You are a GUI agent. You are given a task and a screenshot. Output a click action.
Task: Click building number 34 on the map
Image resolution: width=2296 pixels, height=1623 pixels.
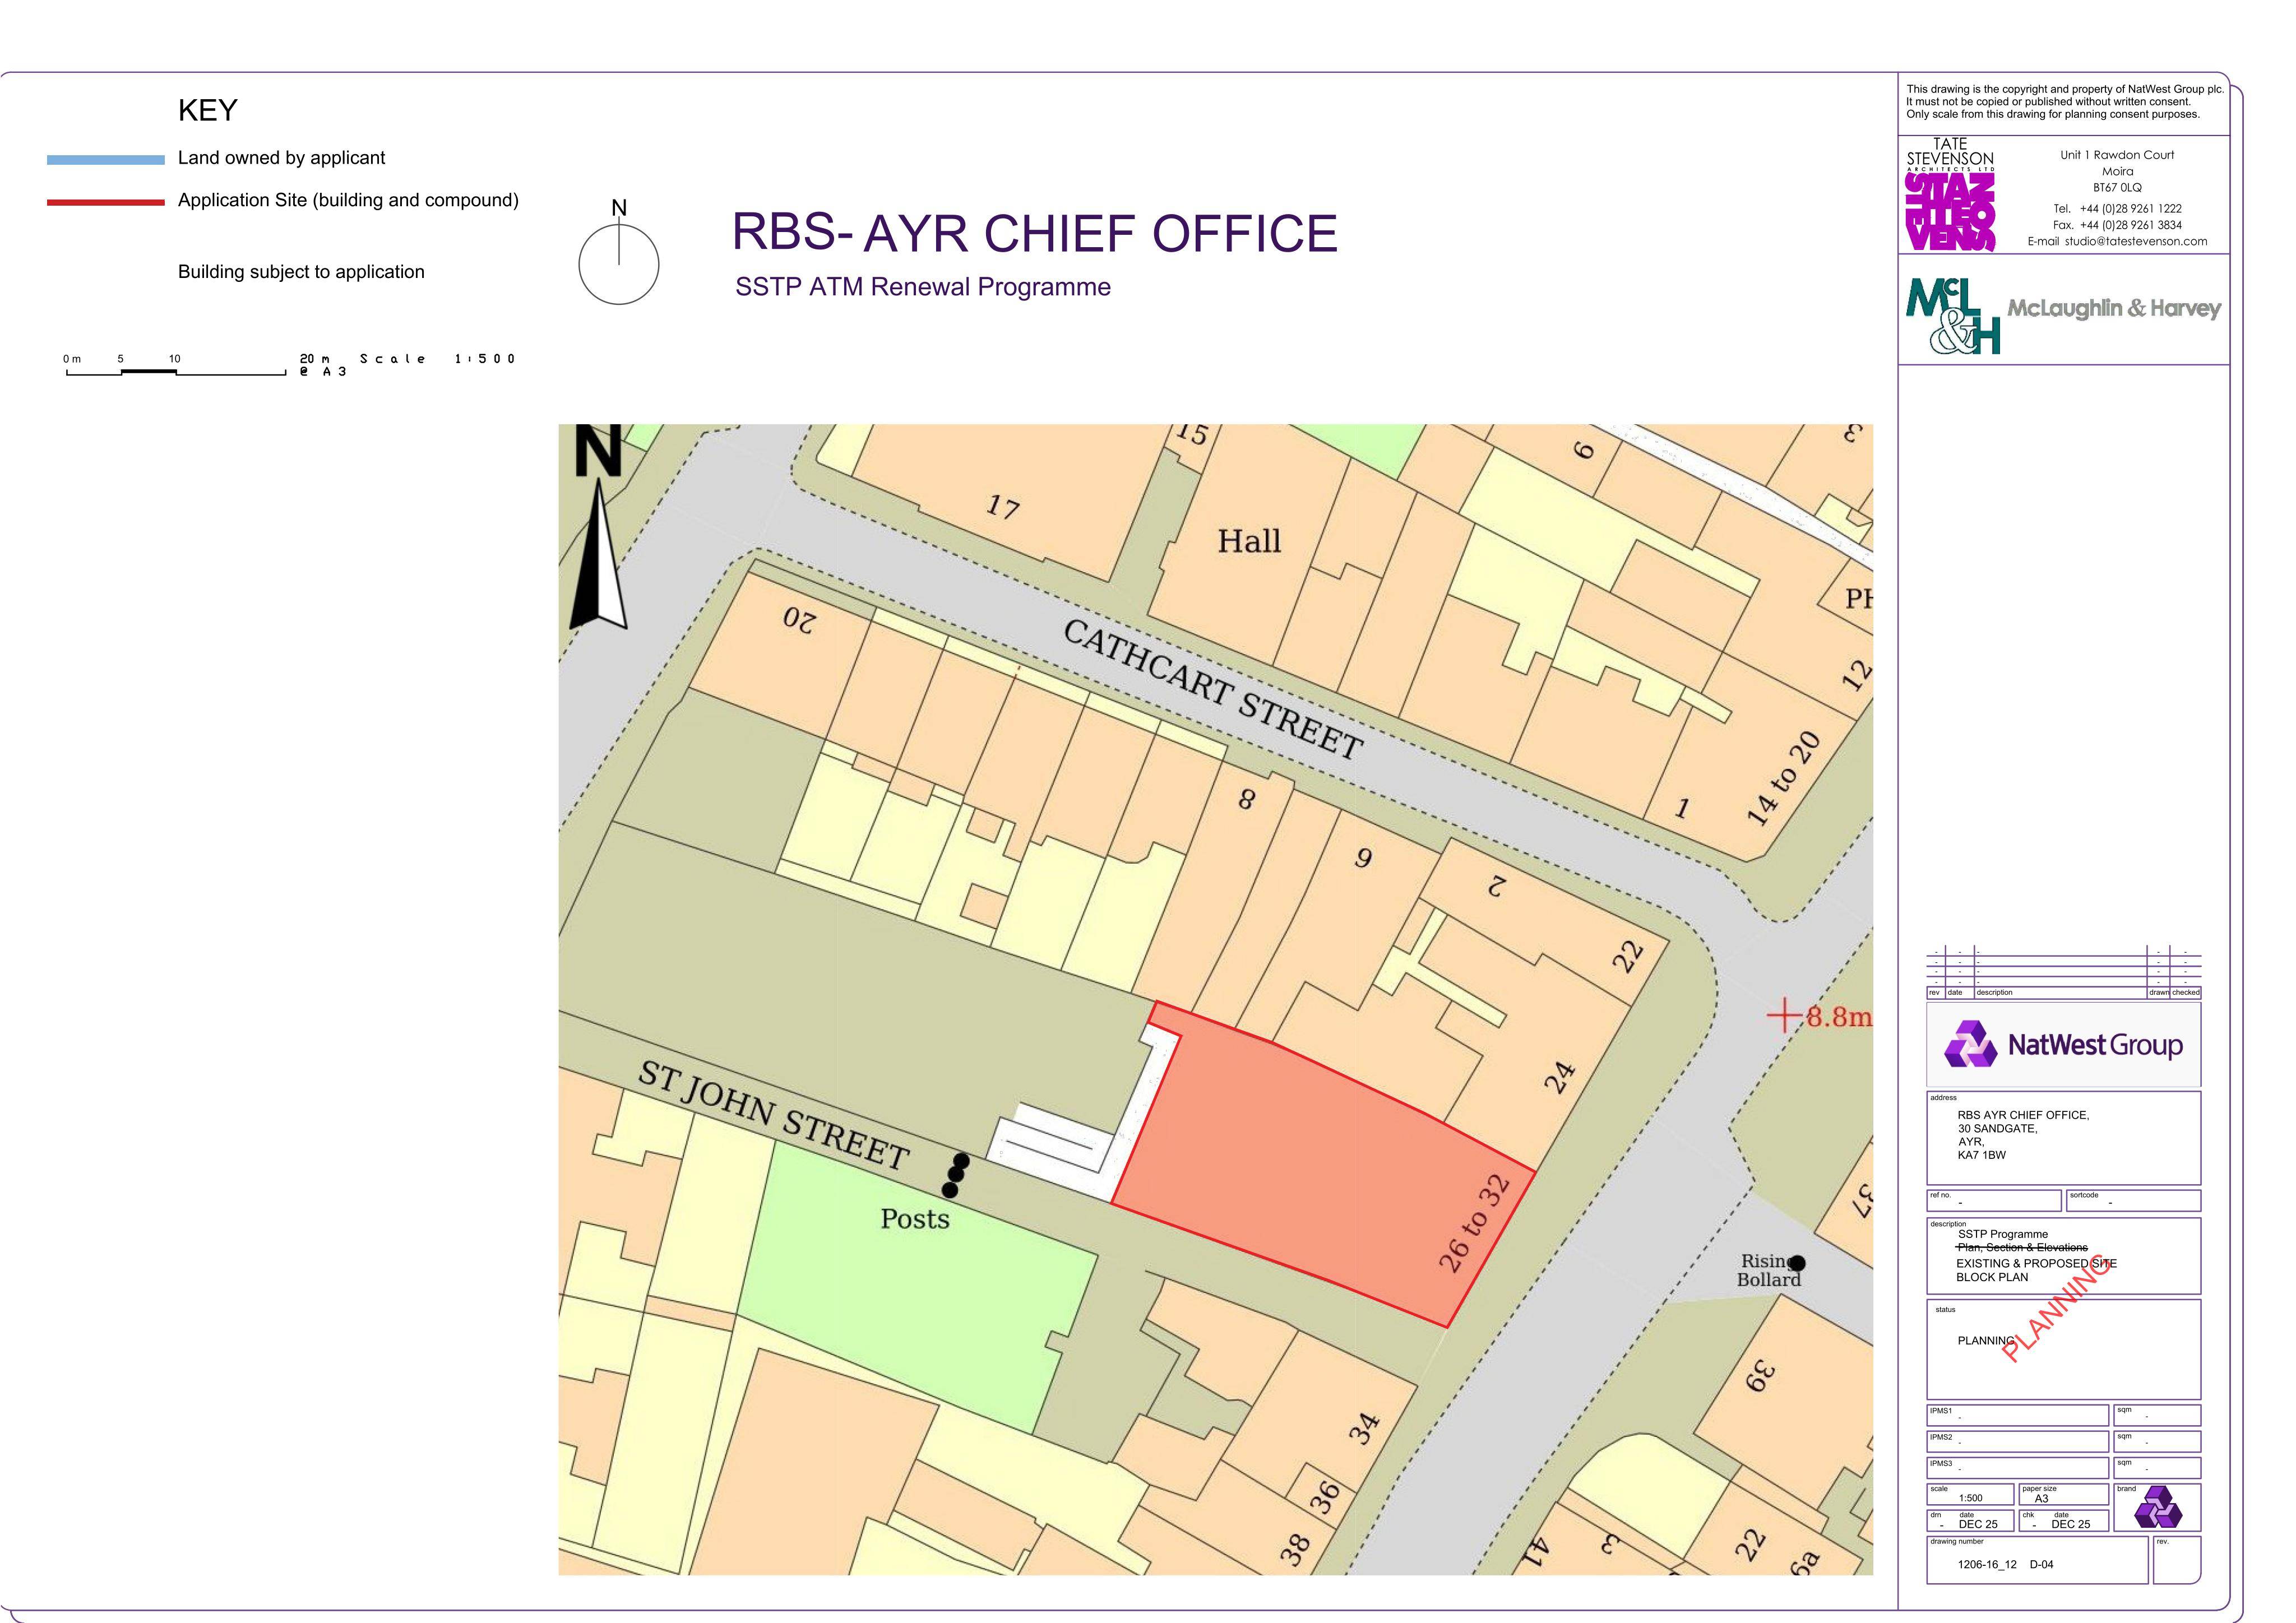click(x=1363, y=1428)
